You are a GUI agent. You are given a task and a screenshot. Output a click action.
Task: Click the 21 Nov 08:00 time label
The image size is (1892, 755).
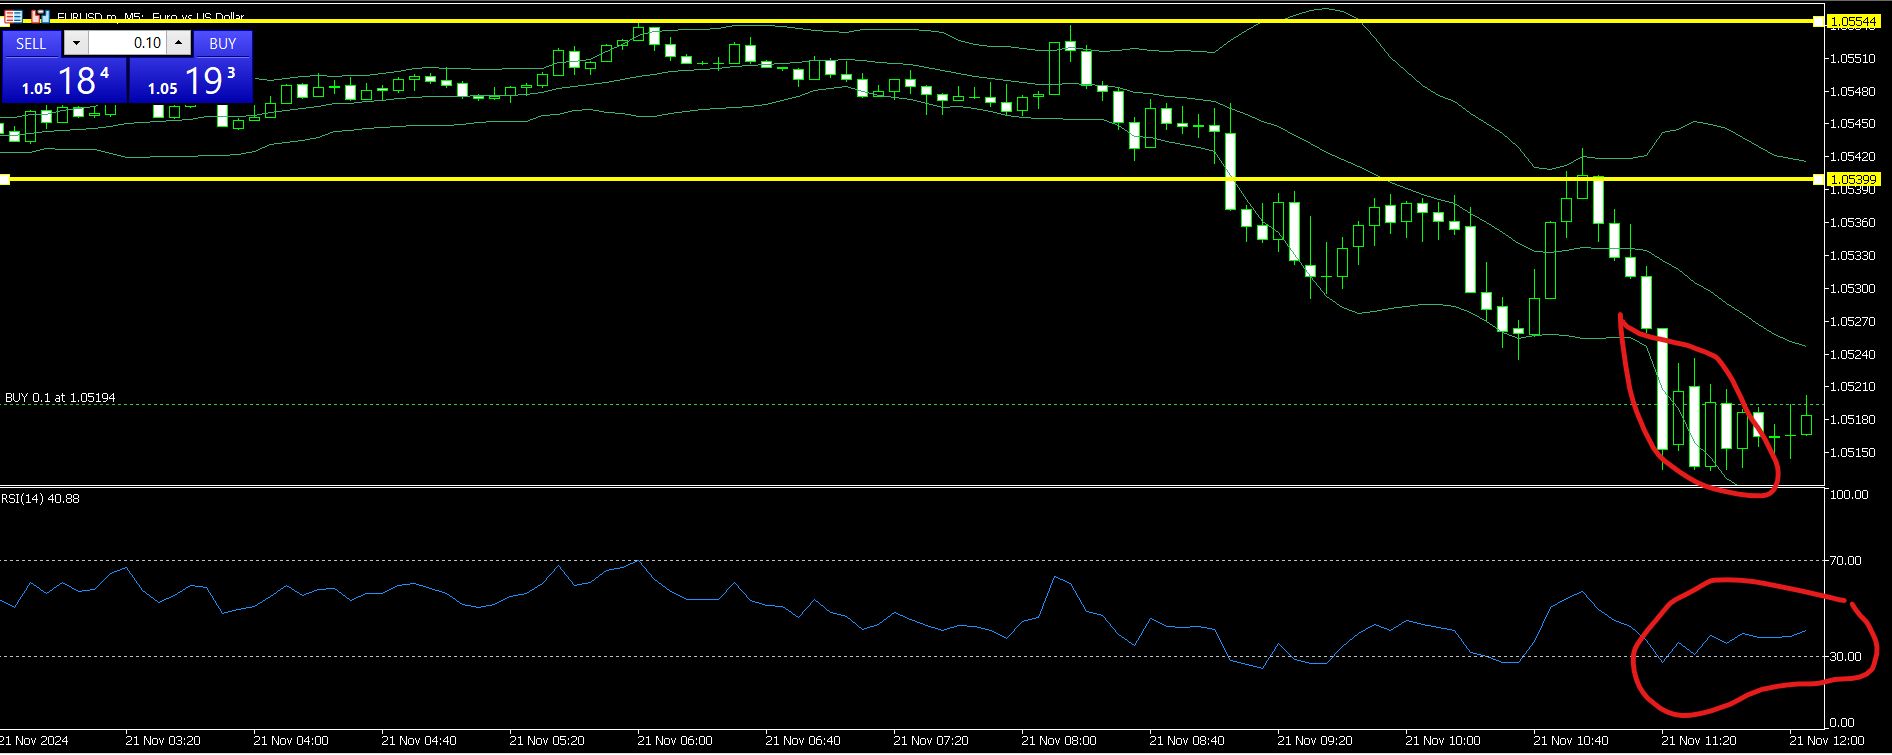[1058, 741]
